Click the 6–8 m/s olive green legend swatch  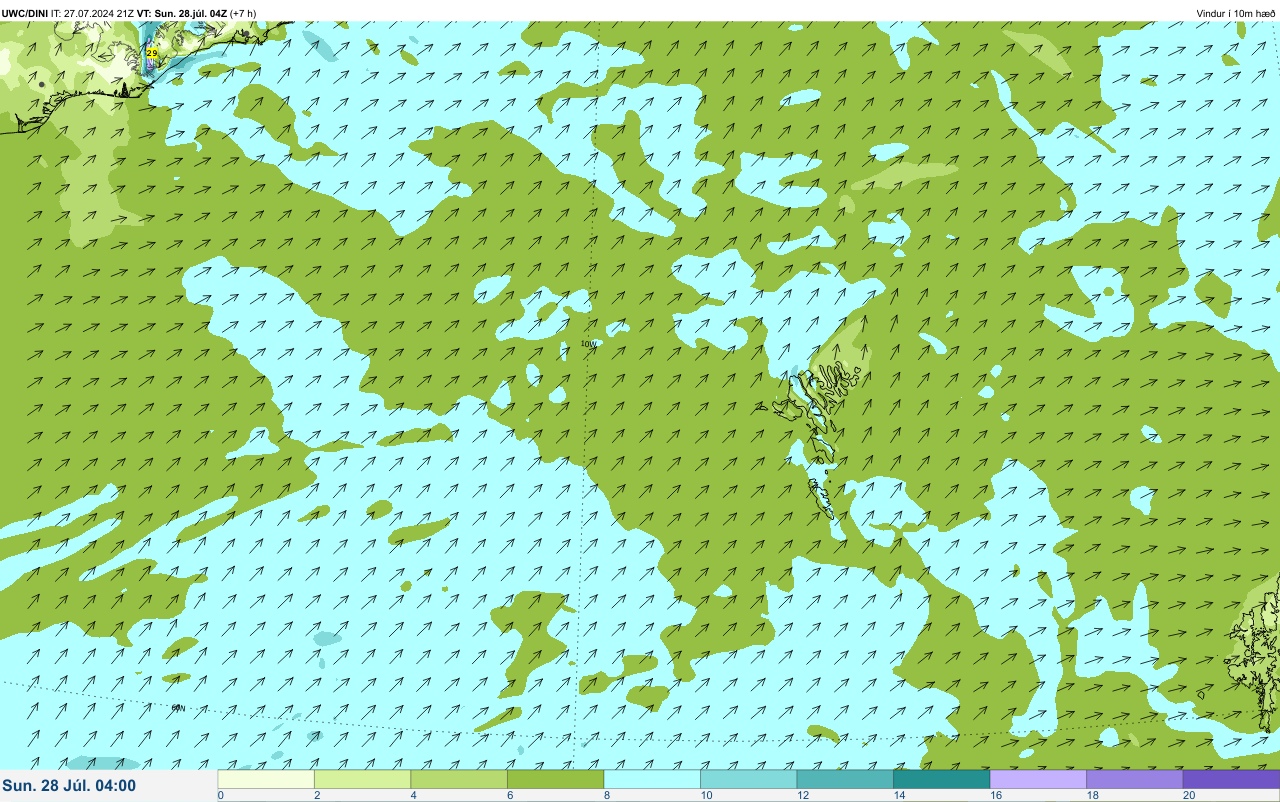pyautogui.click(x=555, y=779)
